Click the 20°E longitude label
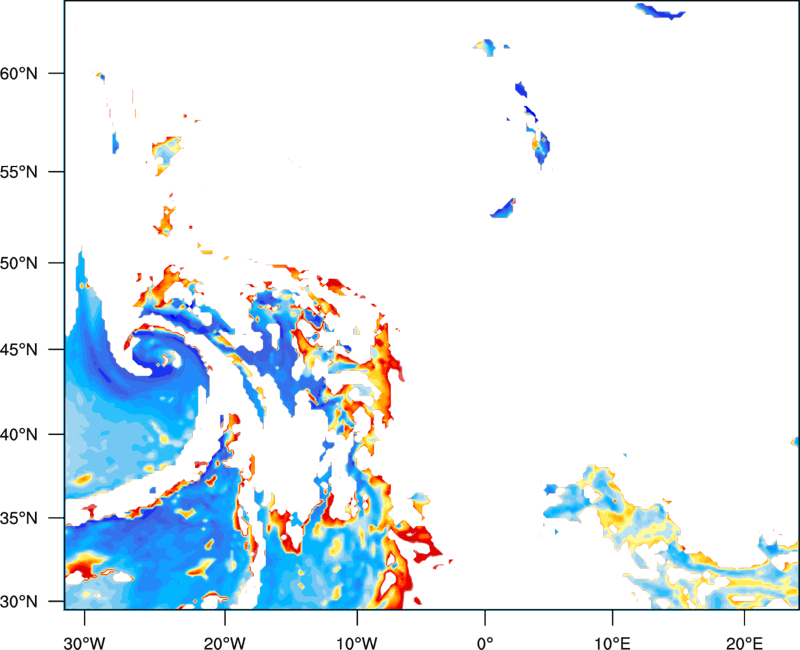This screenshot has width=800, height=650. click(x=744, y=643)
